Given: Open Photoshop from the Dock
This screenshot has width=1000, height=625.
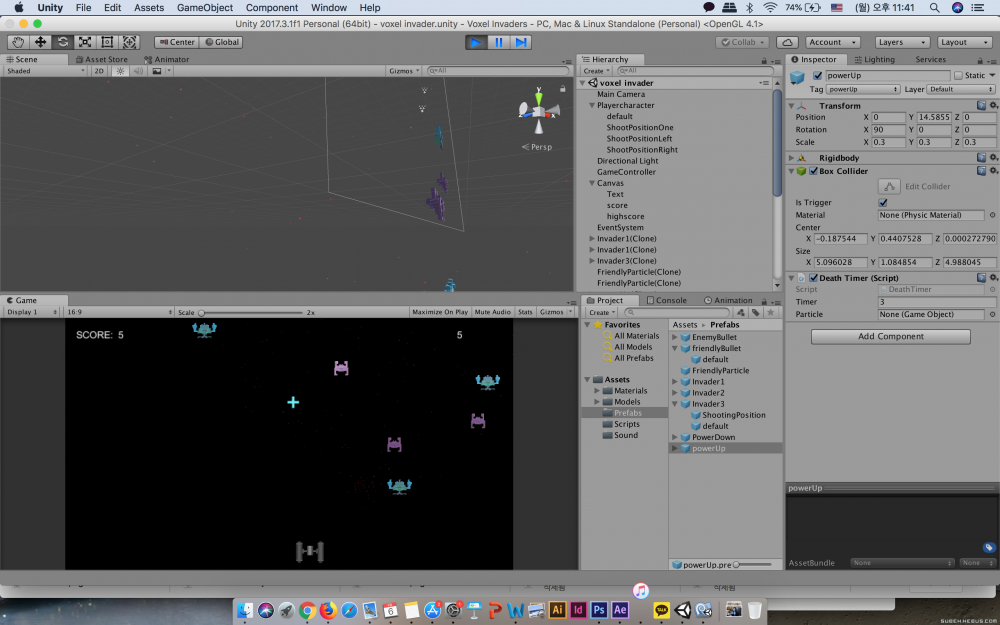Looking at the screenshot, I should tap(598, 610).
